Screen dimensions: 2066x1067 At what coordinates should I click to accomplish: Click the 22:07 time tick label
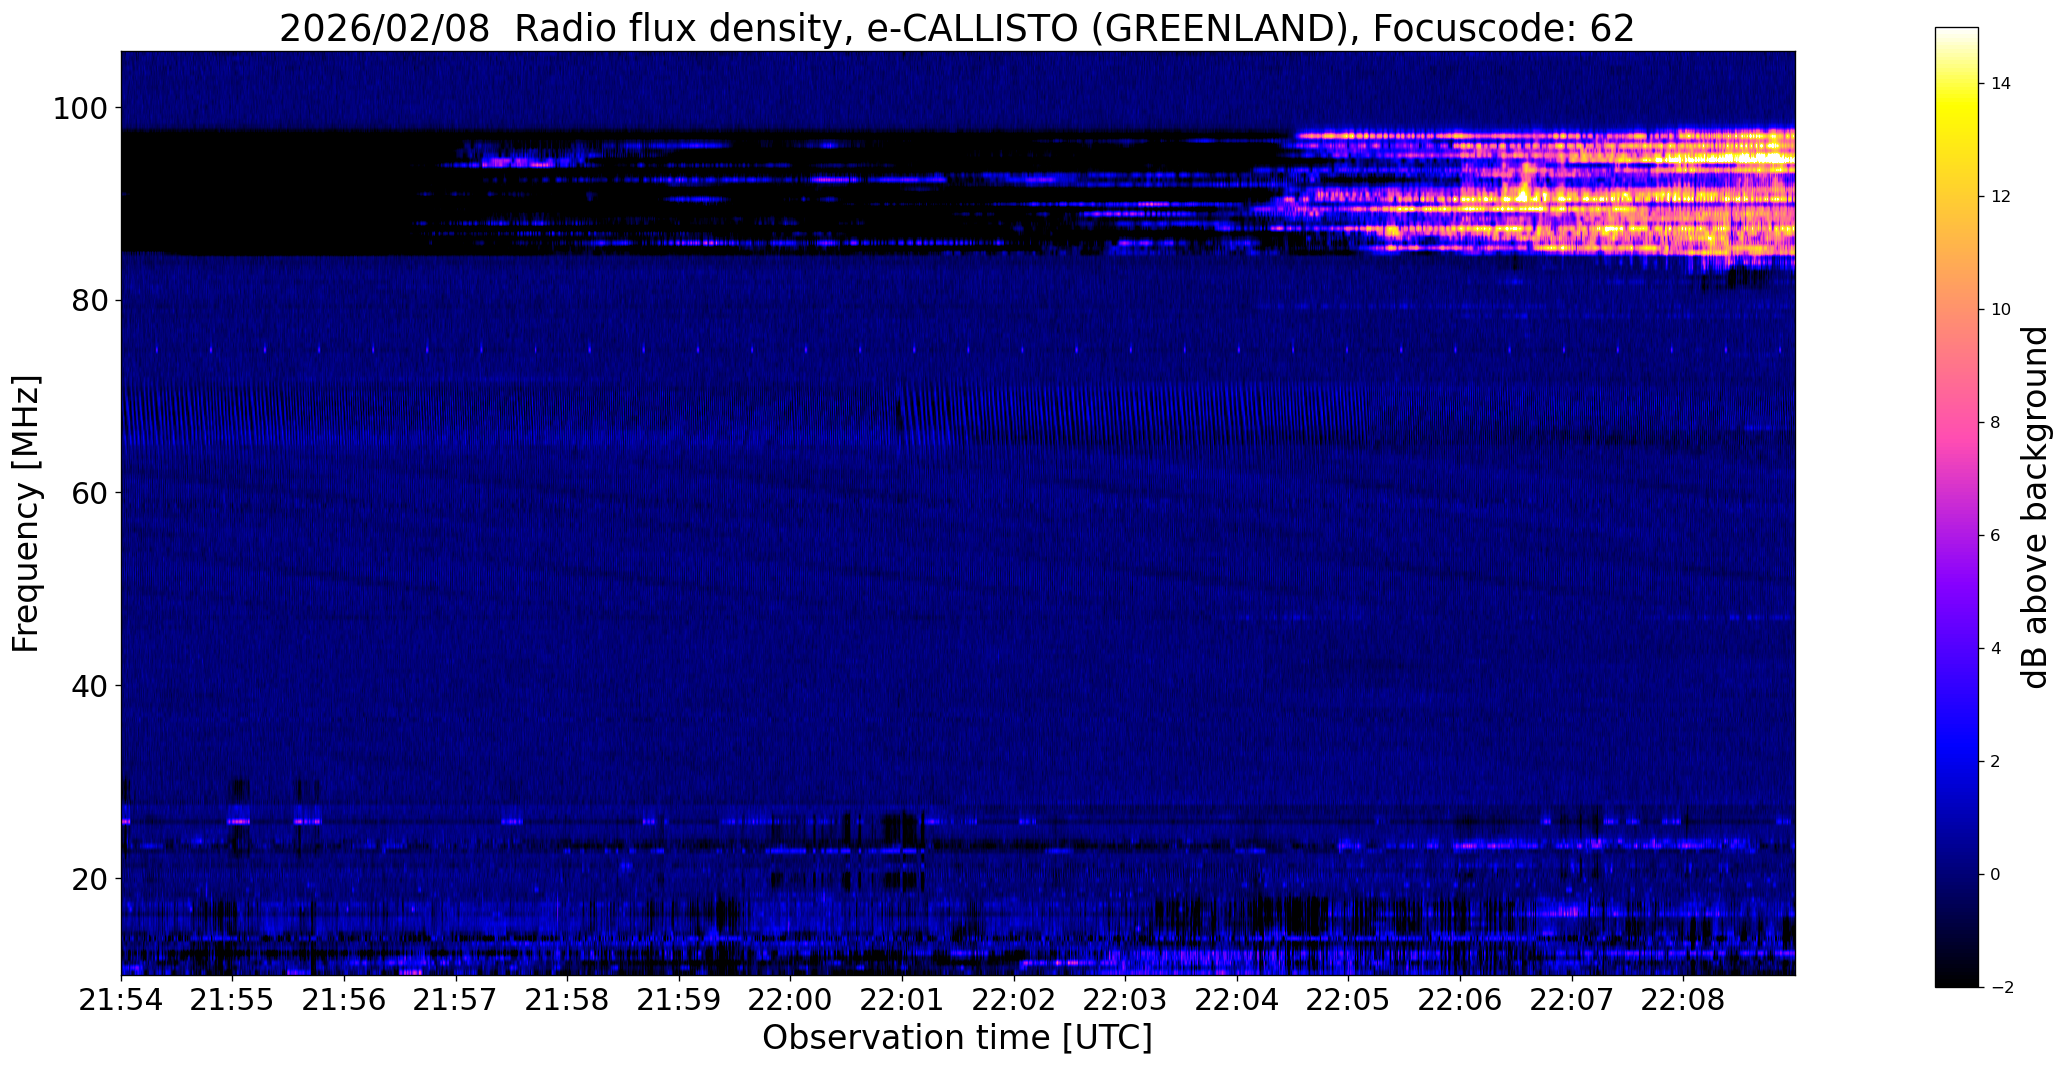pyautogui.click(x=1572, y=999)
